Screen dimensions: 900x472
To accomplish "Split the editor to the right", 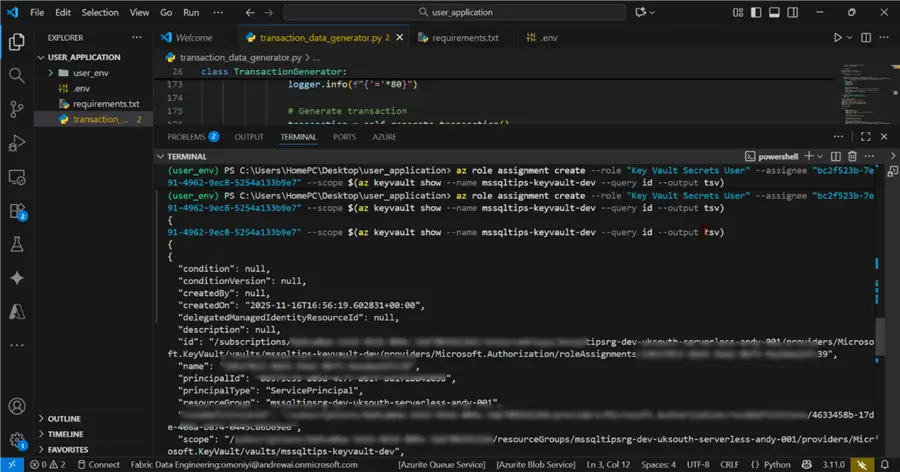I will tap(866, 37).
